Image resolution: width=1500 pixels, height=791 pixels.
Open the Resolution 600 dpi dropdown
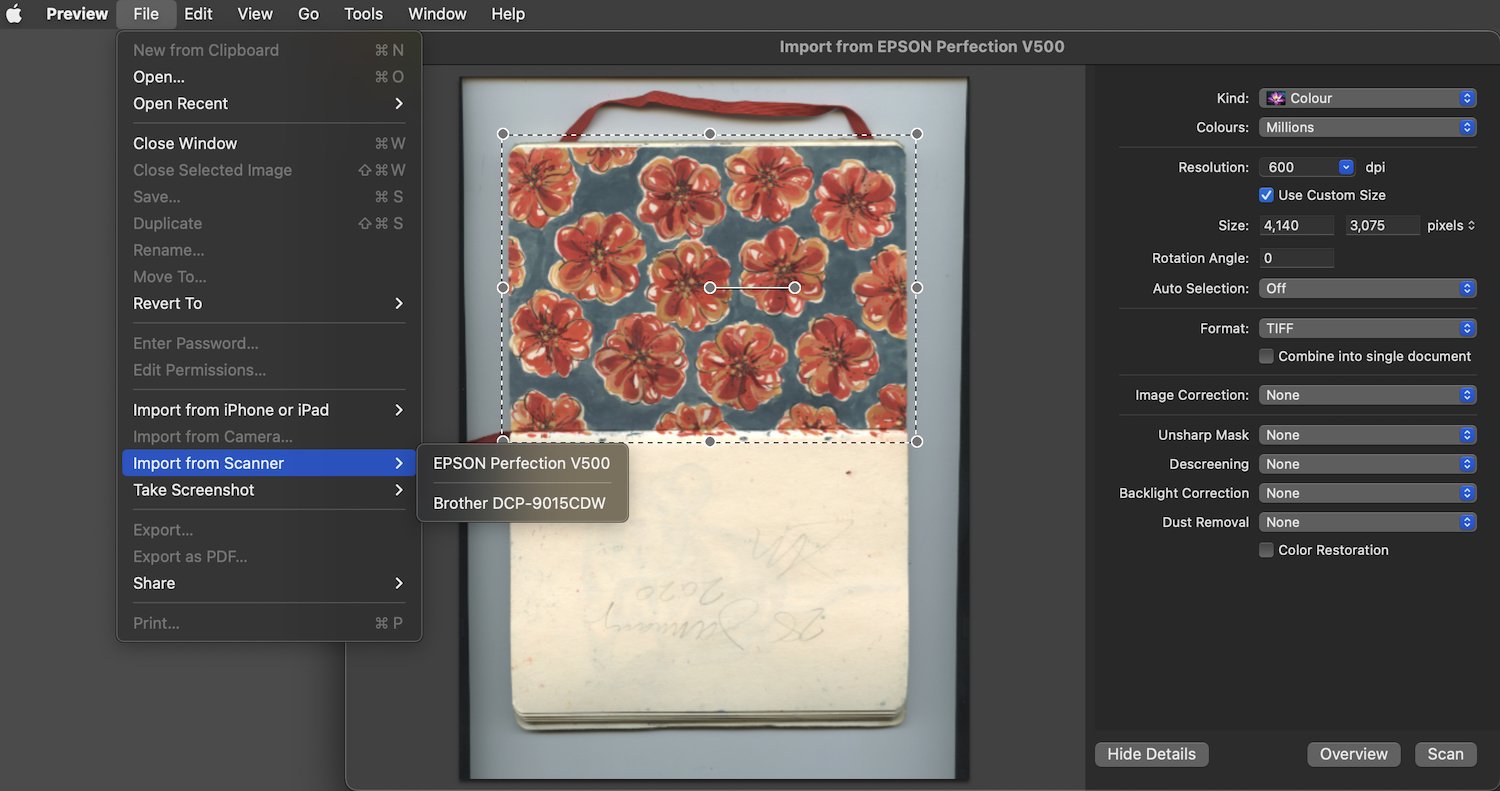coord(1307,167)
